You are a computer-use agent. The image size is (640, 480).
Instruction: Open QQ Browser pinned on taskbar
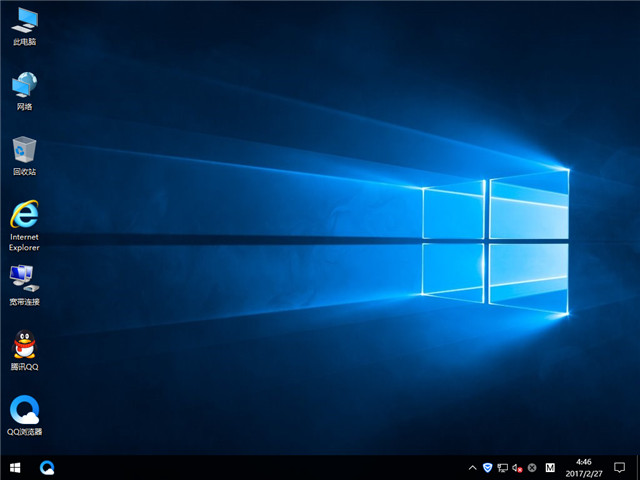47,467
